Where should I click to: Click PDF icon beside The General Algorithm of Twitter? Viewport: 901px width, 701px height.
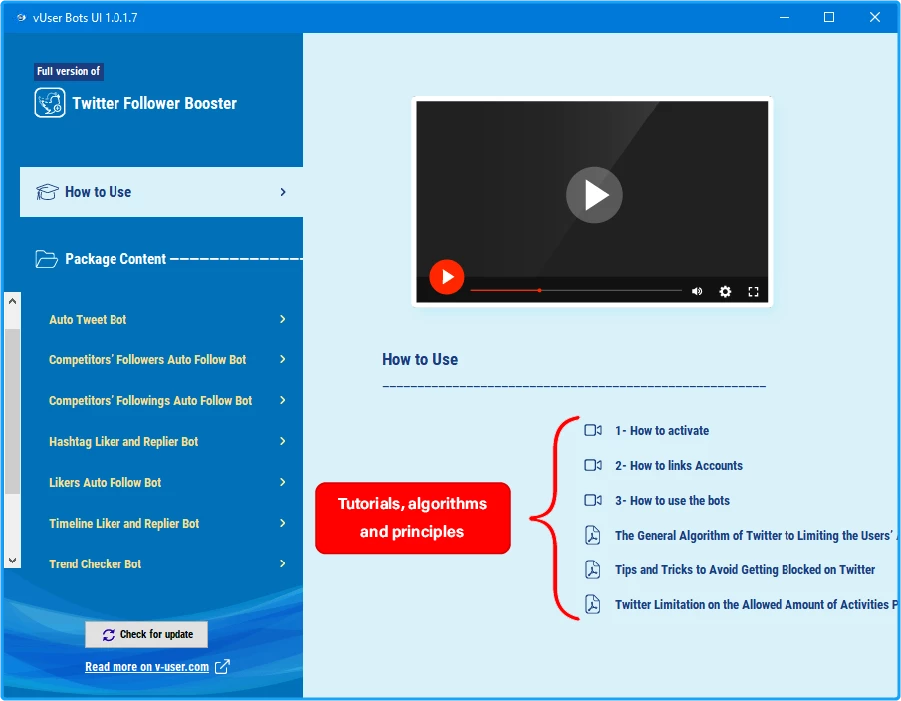pos(592,535)
